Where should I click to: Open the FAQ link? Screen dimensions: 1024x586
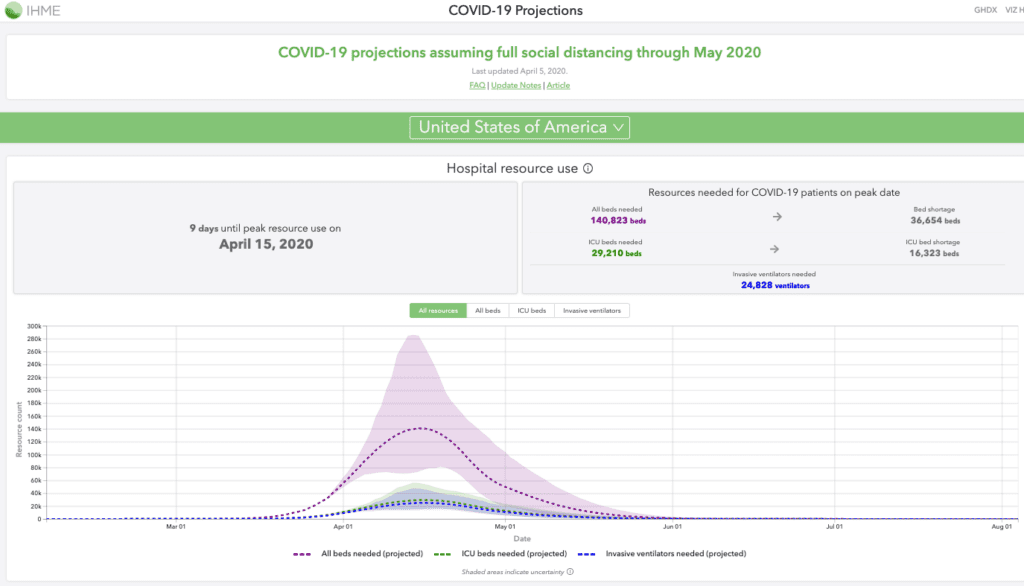pyautogui.click(x=477, y=85)
